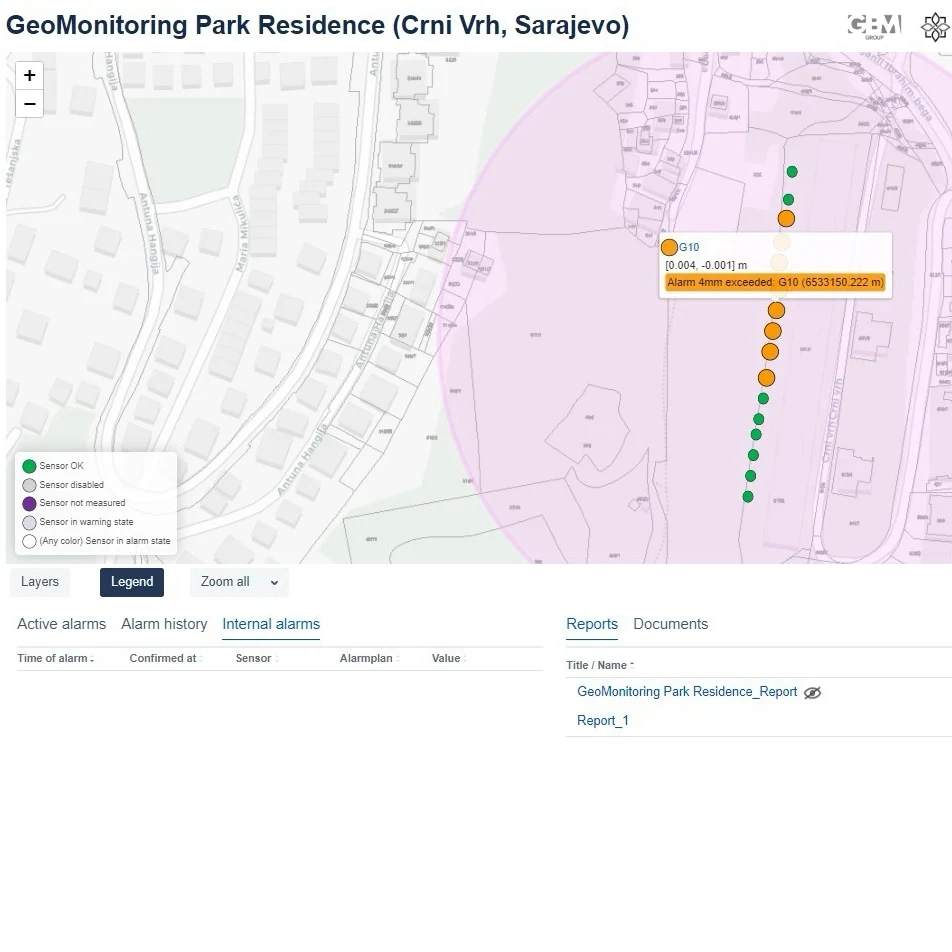Screen dimensions: 952x952
Task: Click the GBM Group logo
Action: [874, 27]
